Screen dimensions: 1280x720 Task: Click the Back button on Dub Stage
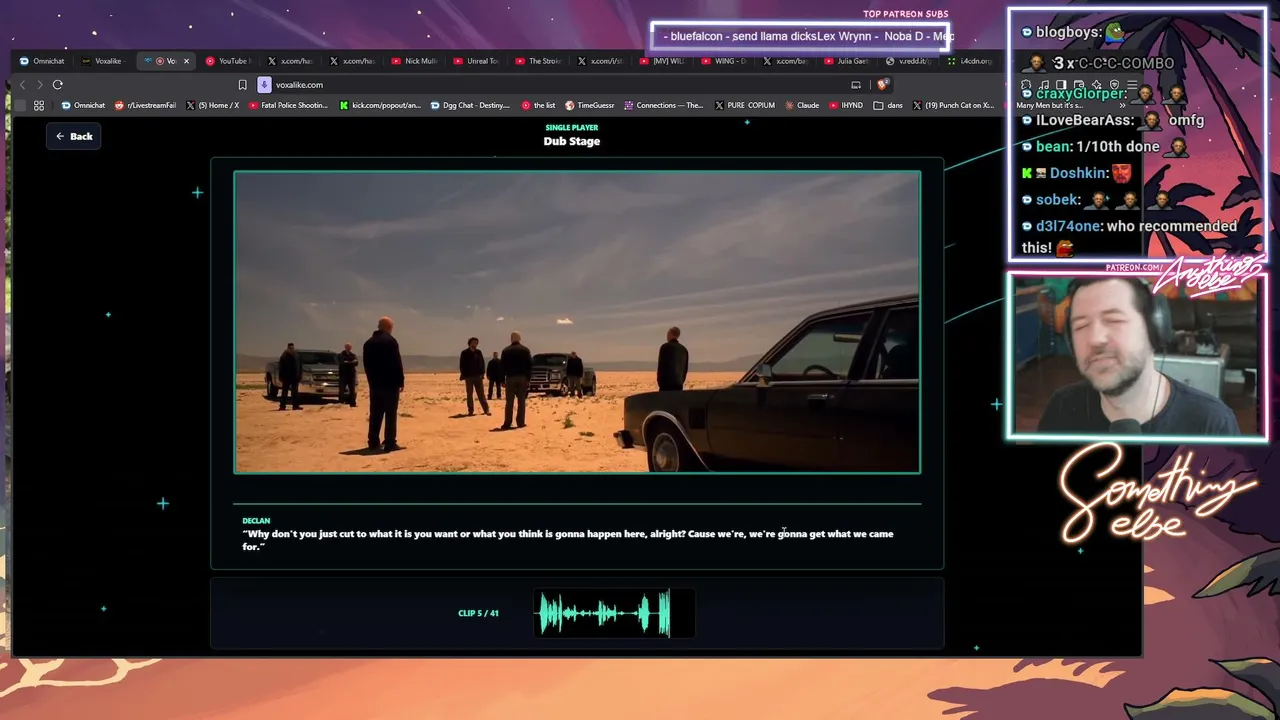(74, 136)
